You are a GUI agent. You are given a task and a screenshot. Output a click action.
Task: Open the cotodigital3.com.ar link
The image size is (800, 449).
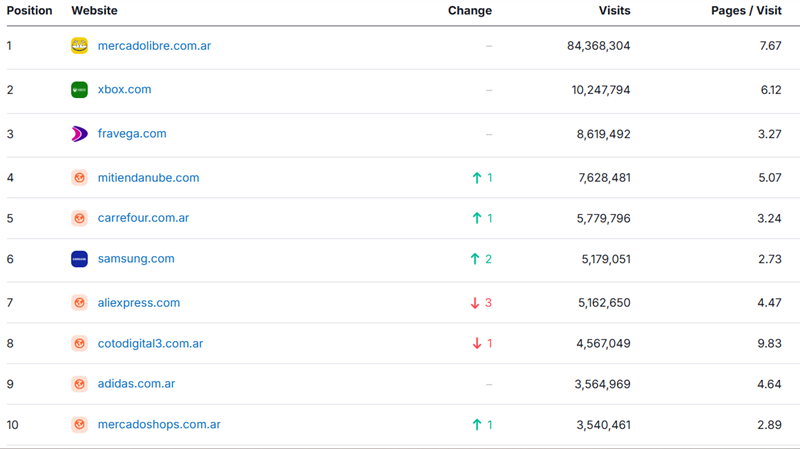150,343
